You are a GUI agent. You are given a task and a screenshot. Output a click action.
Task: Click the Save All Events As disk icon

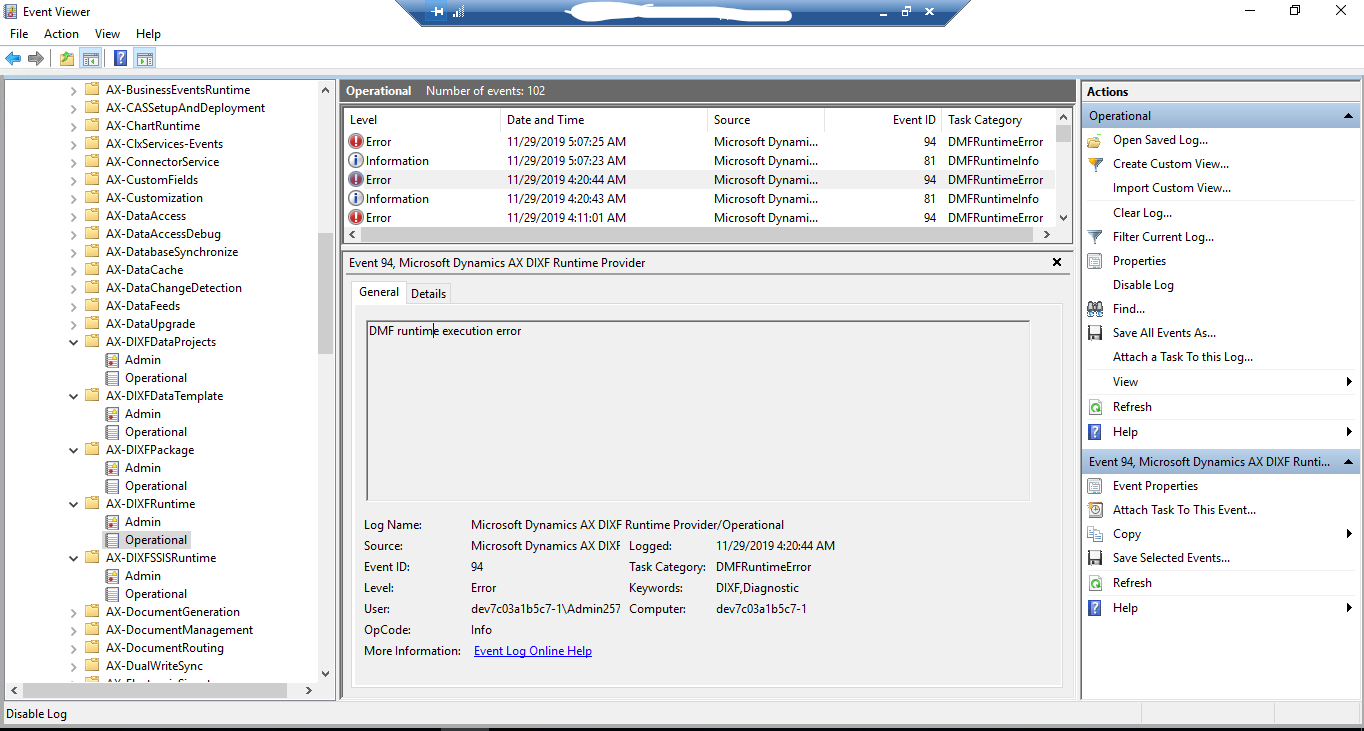click(1095, 333)
